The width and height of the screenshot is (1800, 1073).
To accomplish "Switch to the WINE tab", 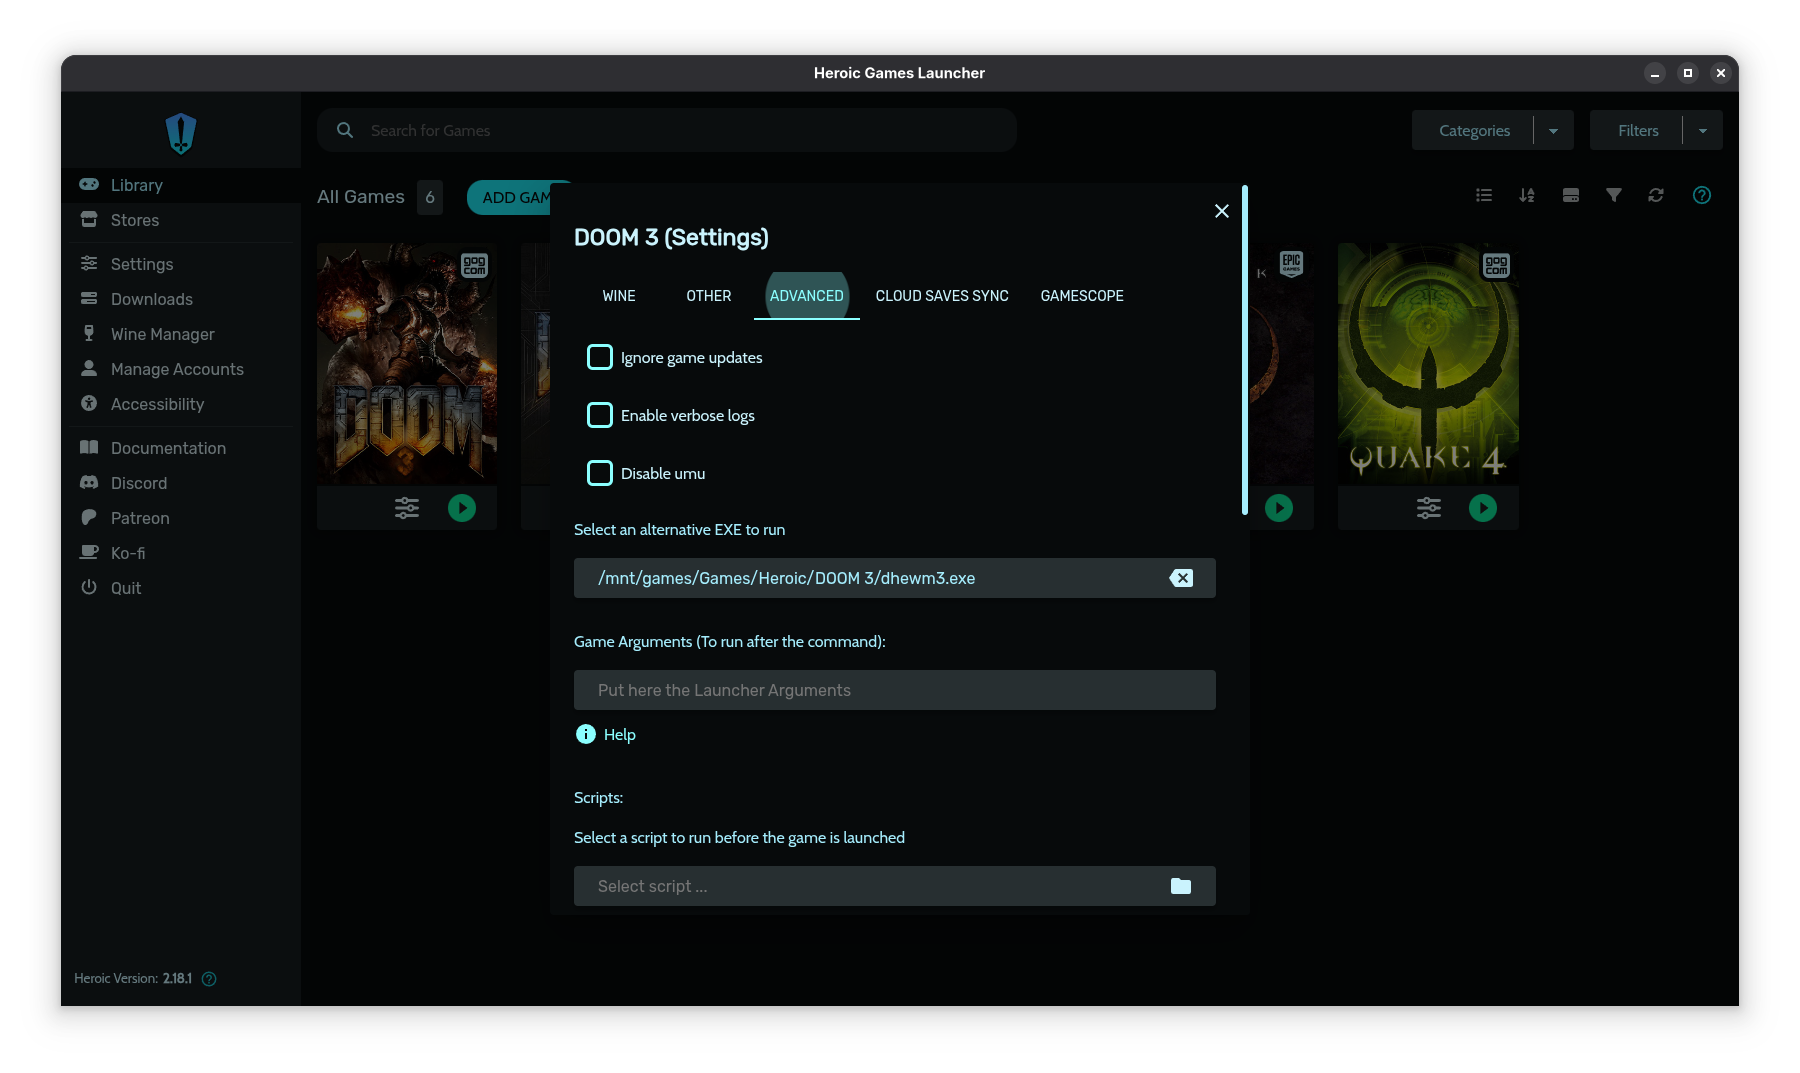I will 619,296.
